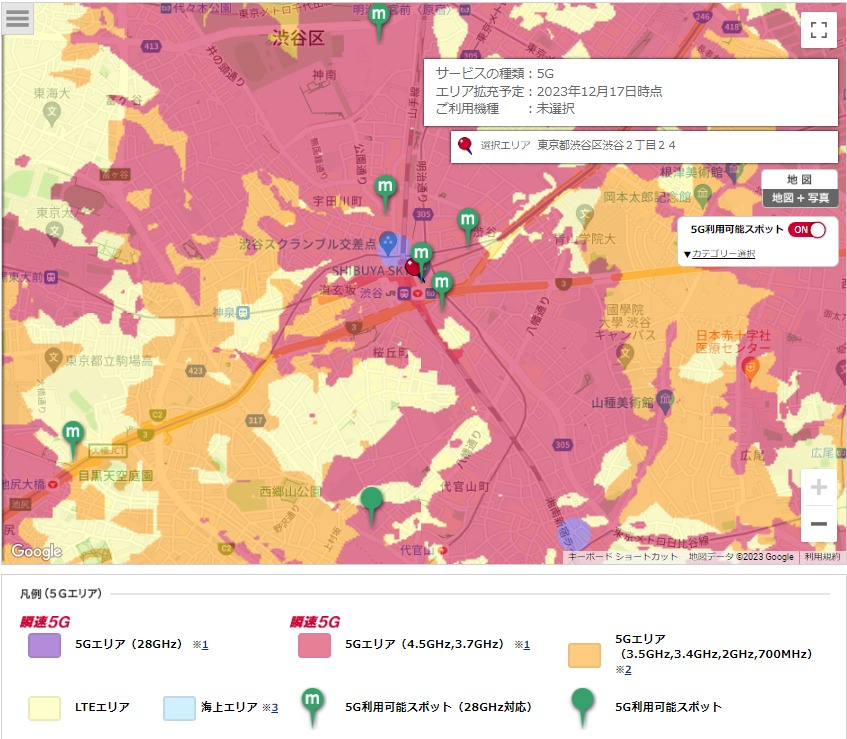Click 利用規約 terms link on map

click(x=822, y=557)
